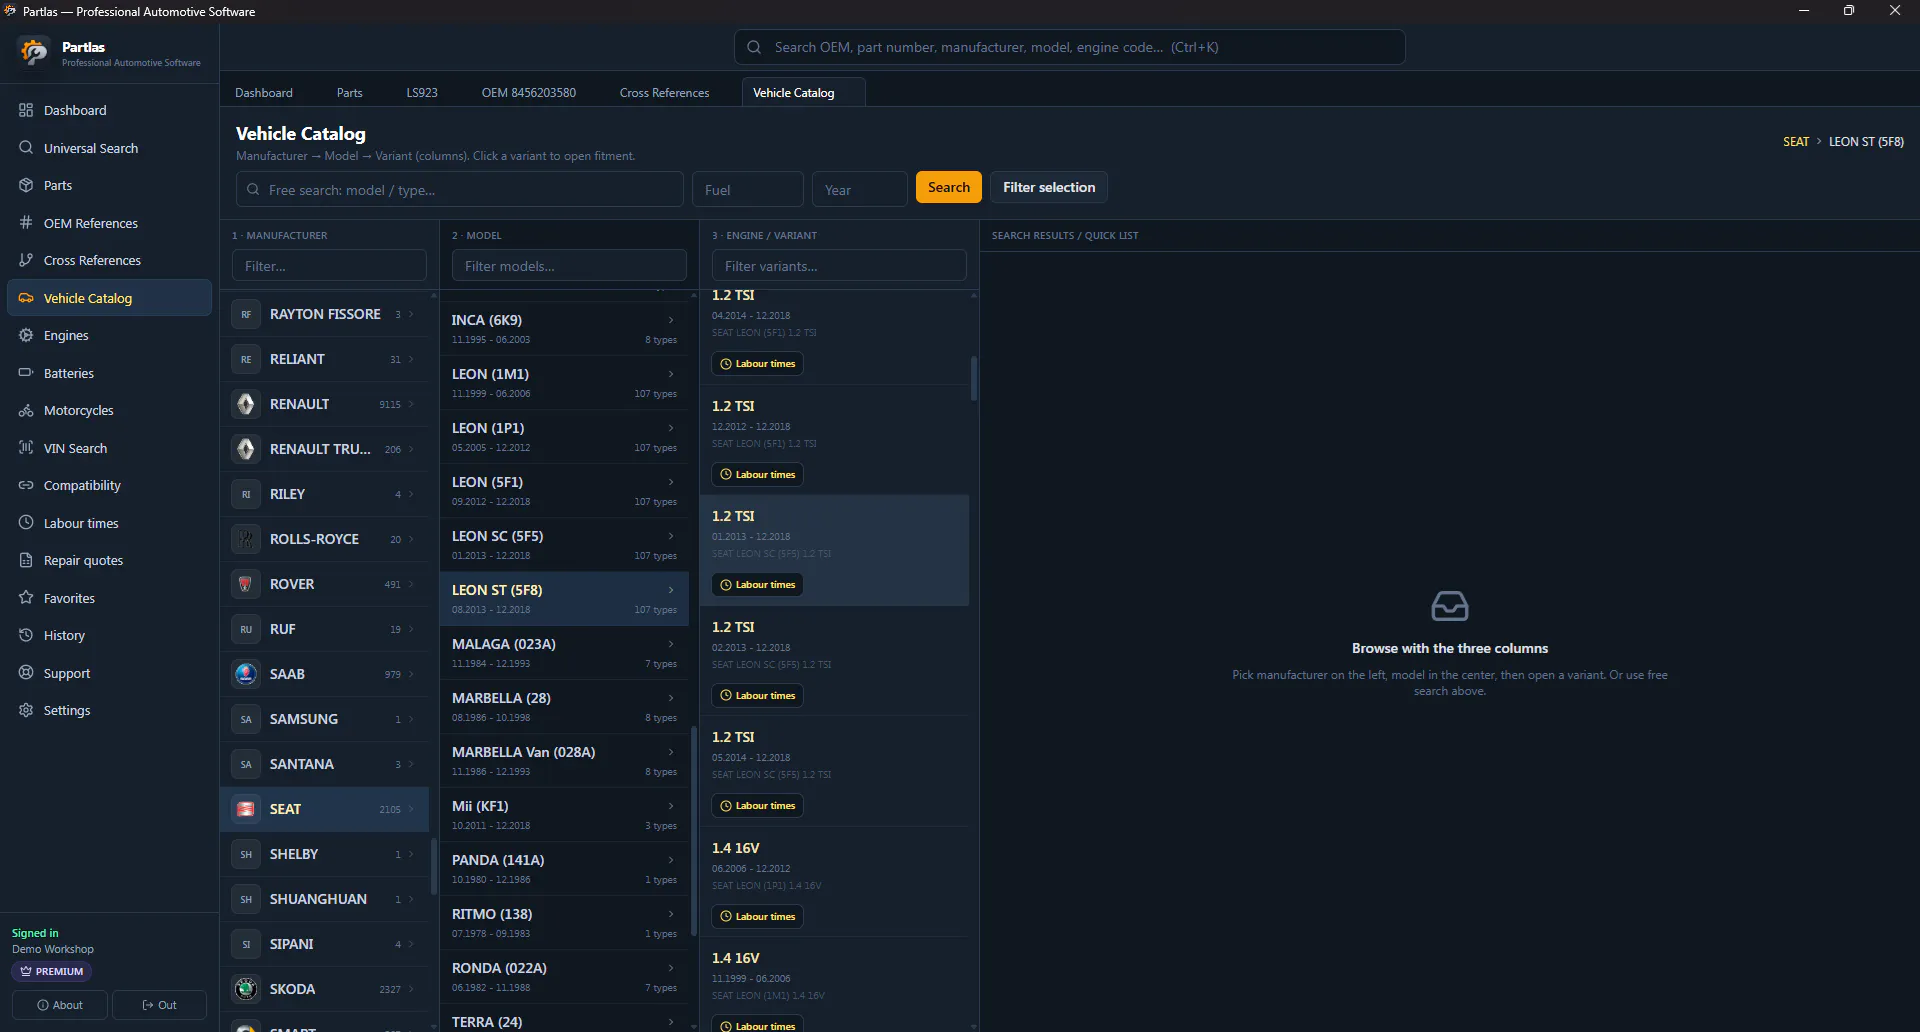This screenshot has height=1032, width=1920.
Task: Click the Filter selection button
Action: 1049,187
